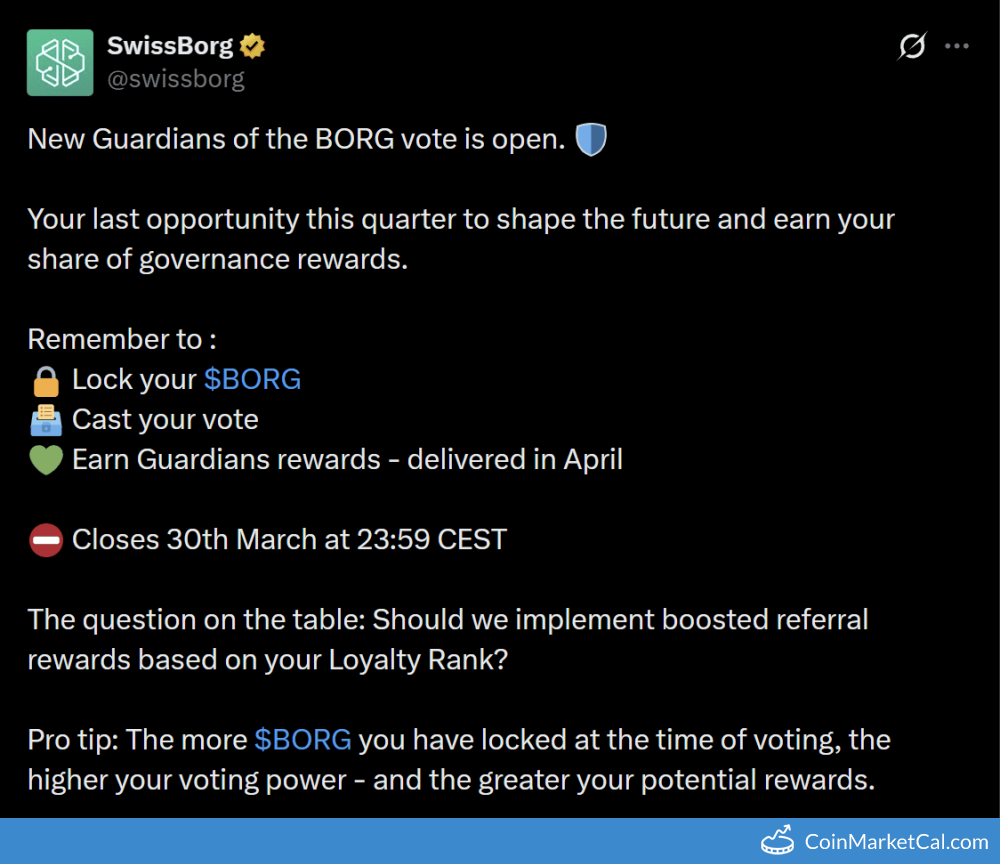Click the $BORG cashtag in the Pro tip
The height and width of the screenshot is (864, 1000).
(302, 740)
